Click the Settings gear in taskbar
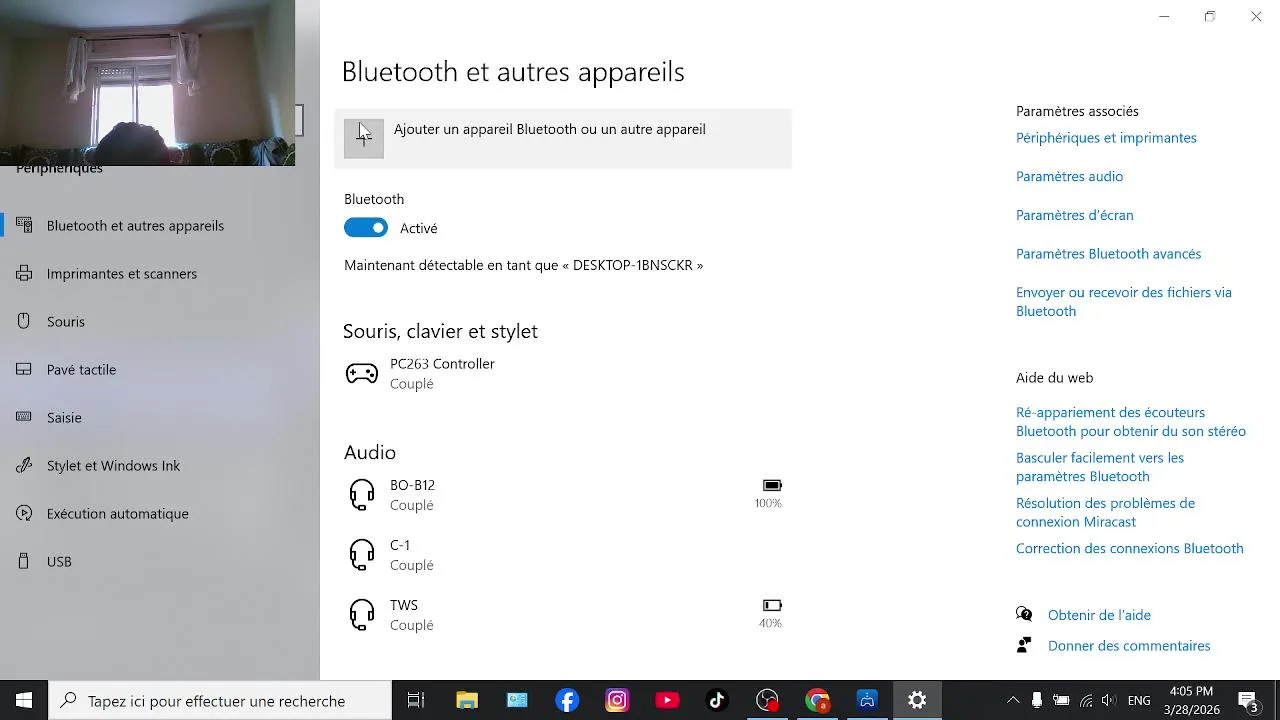This screenshot has width=1280, height=720. pyautogui.click(x=917, y=701)
